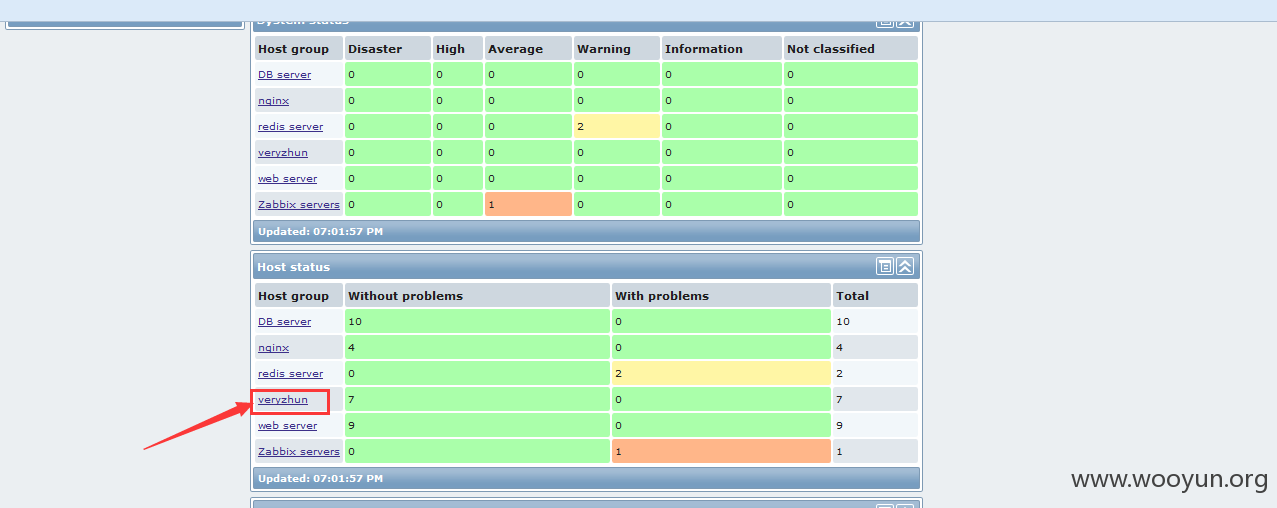
Task: Open redis server link in Host status
Action: (290, 374)
